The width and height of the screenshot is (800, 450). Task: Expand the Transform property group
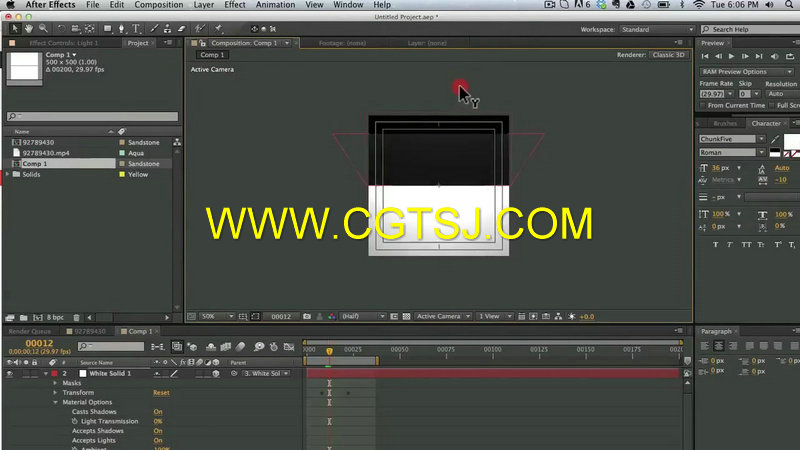55,393
